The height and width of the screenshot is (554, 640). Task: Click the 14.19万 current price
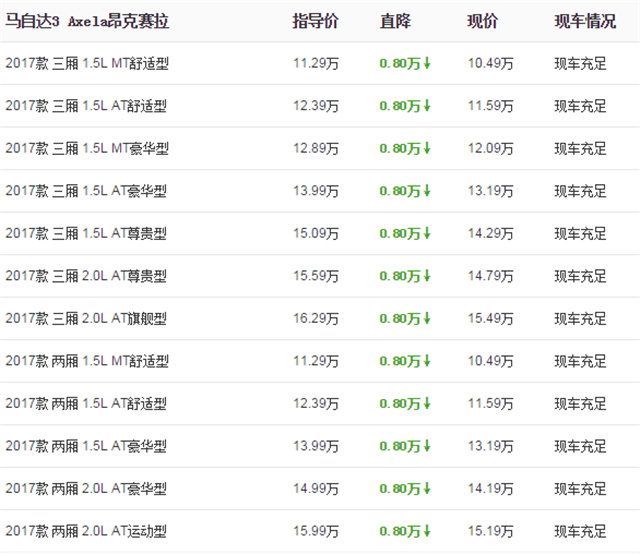(x=491, y=488)
